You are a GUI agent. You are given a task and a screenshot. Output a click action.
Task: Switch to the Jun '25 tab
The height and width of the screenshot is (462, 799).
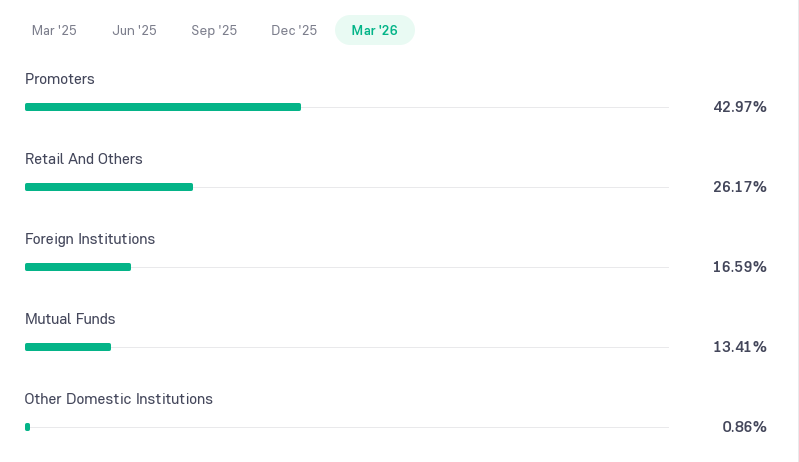pyautogui.click(x=134, y=31)
